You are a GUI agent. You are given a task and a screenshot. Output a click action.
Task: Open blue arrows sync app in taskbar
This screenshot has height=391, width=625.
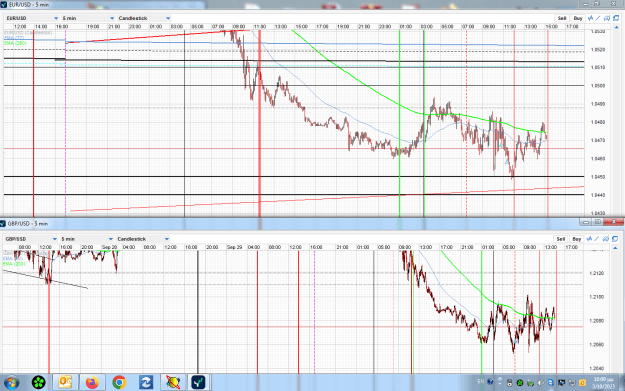coord(146,383)
